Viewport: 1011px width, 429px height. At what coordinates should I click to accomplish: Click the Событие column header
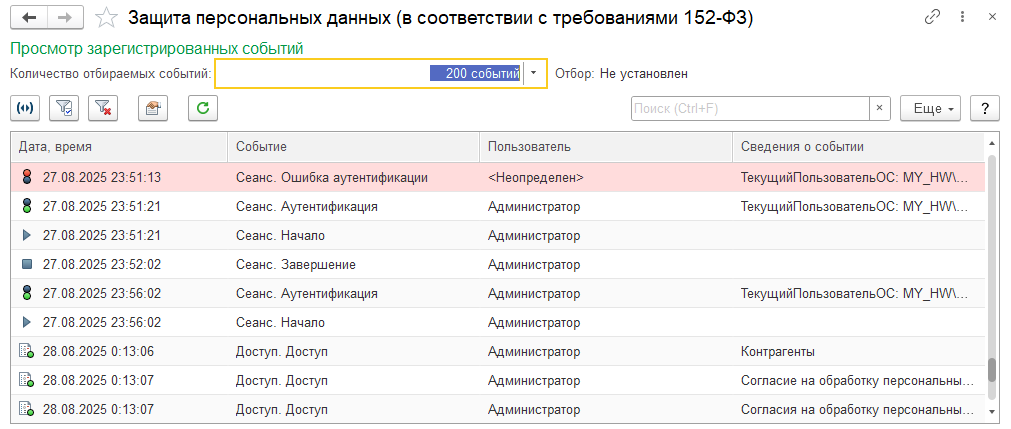[x=352, y=147]
